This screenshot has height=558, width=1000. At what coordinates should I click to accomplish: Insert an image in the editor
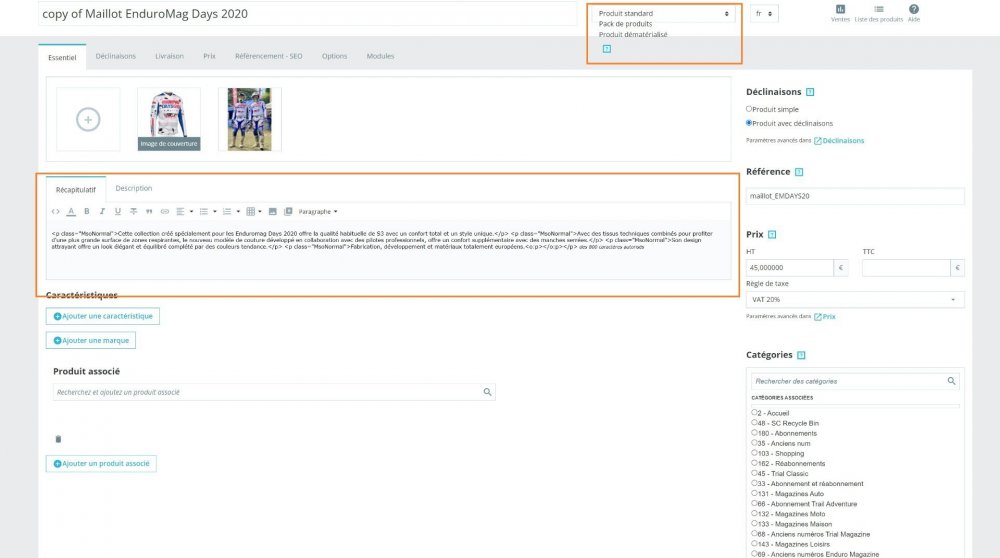(x=272, y=212)
